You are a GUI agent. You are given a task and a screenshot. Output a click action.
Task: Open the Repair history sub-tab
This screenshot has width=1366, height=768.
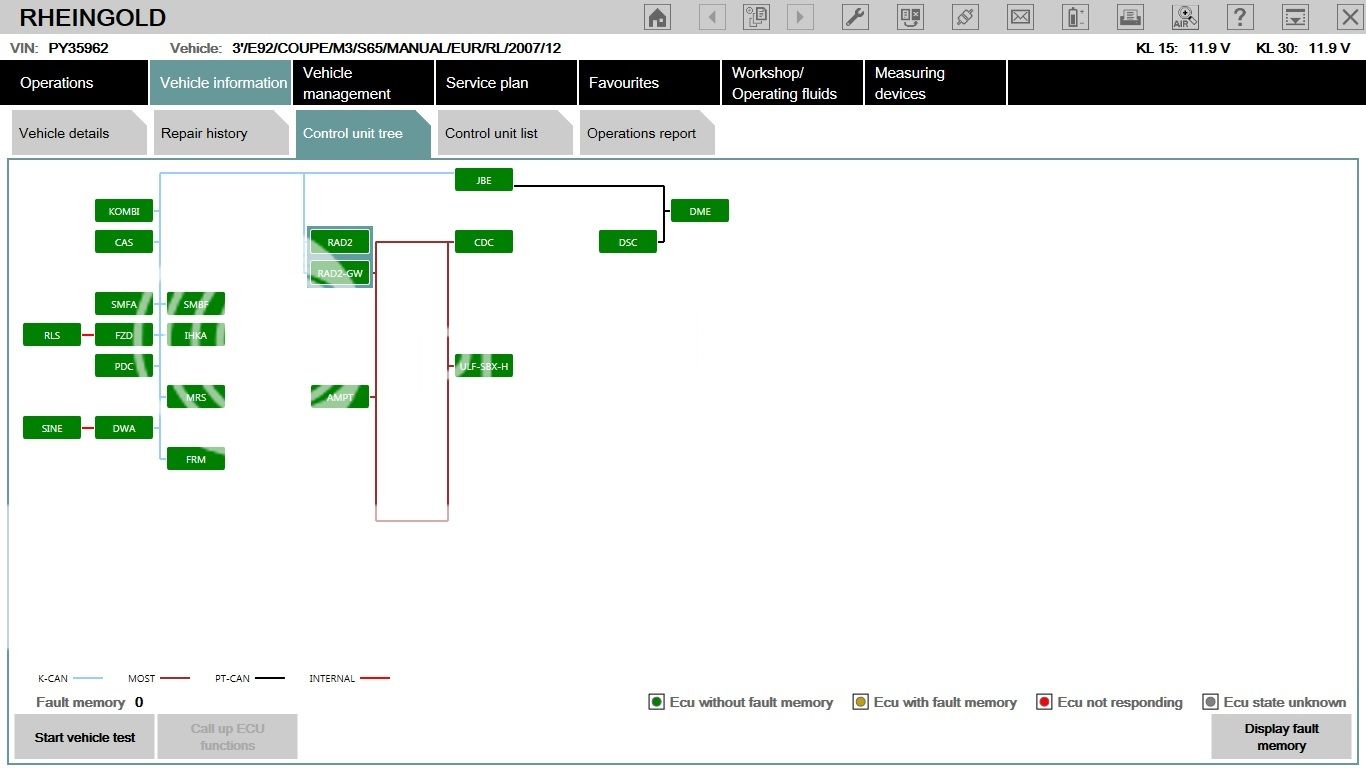pos(221,133)
